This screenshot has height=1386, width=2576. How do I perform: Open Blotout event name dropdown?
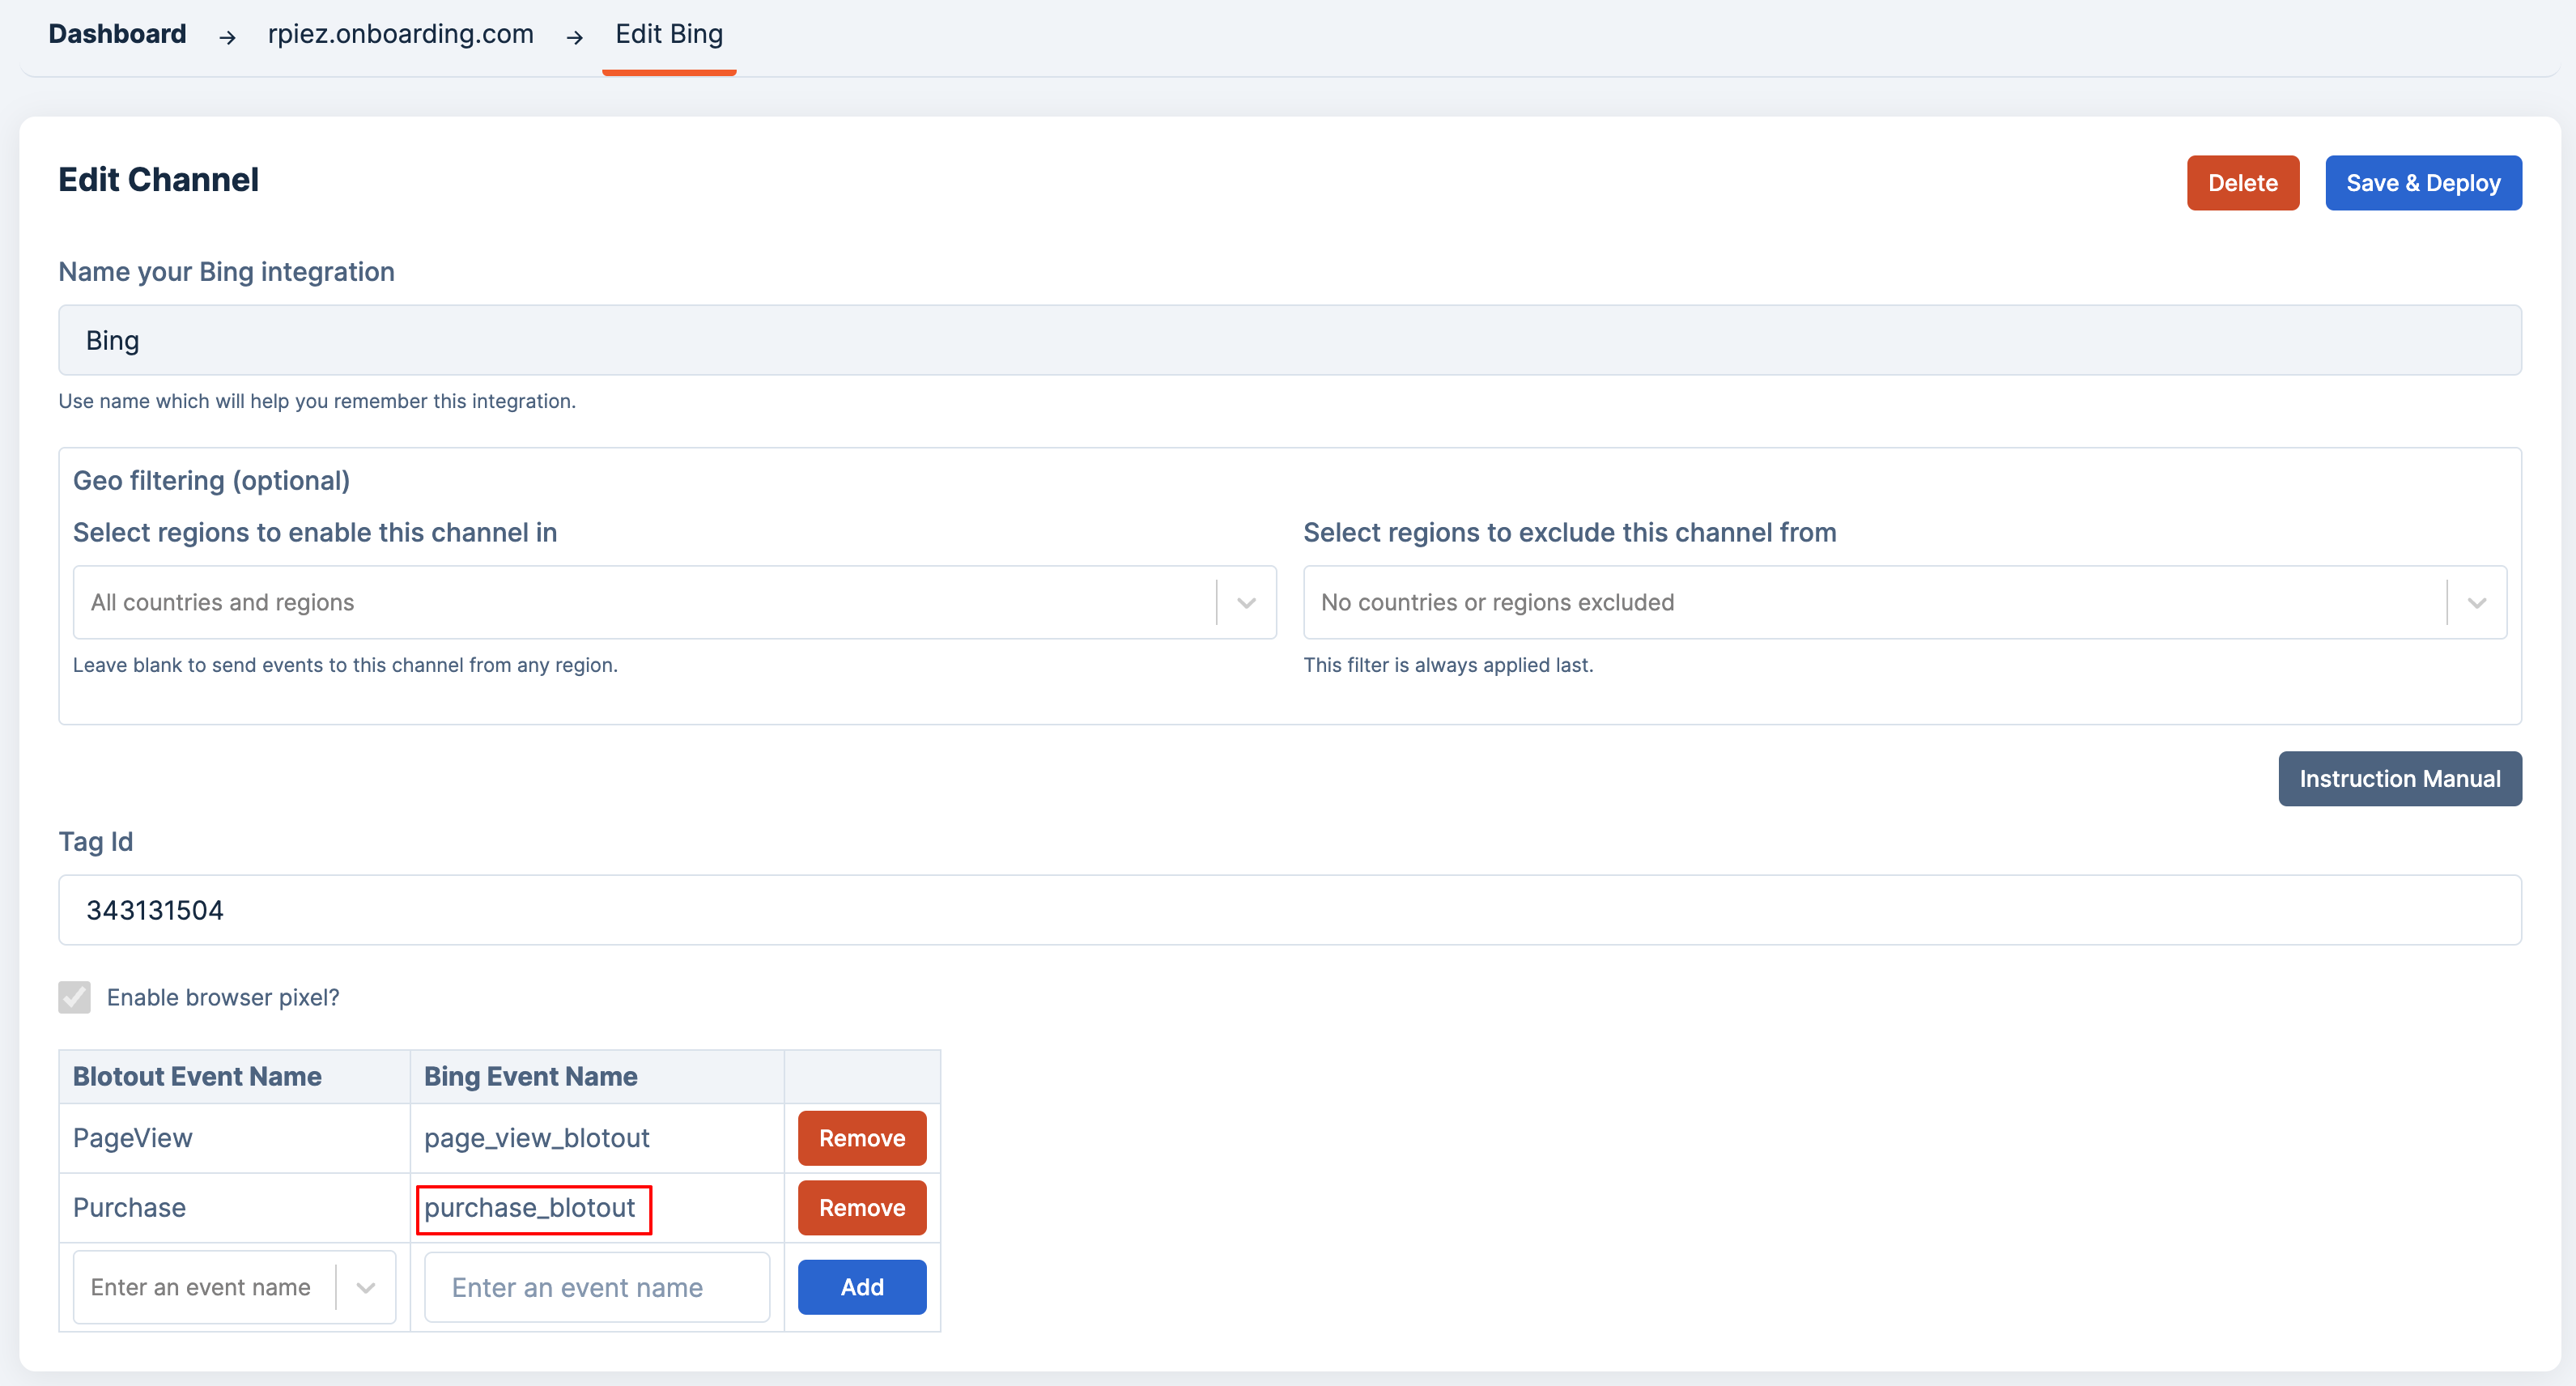(x=200, y=1287)
